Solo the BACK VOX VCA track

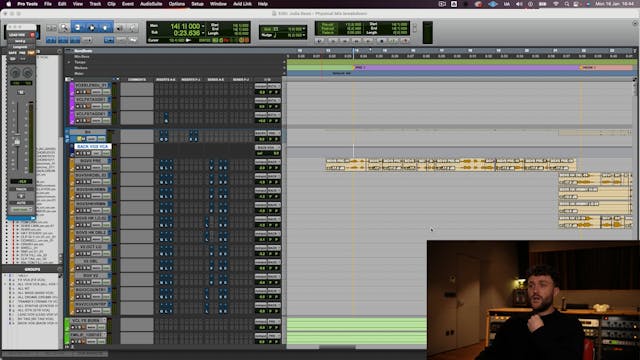[83, 153]
